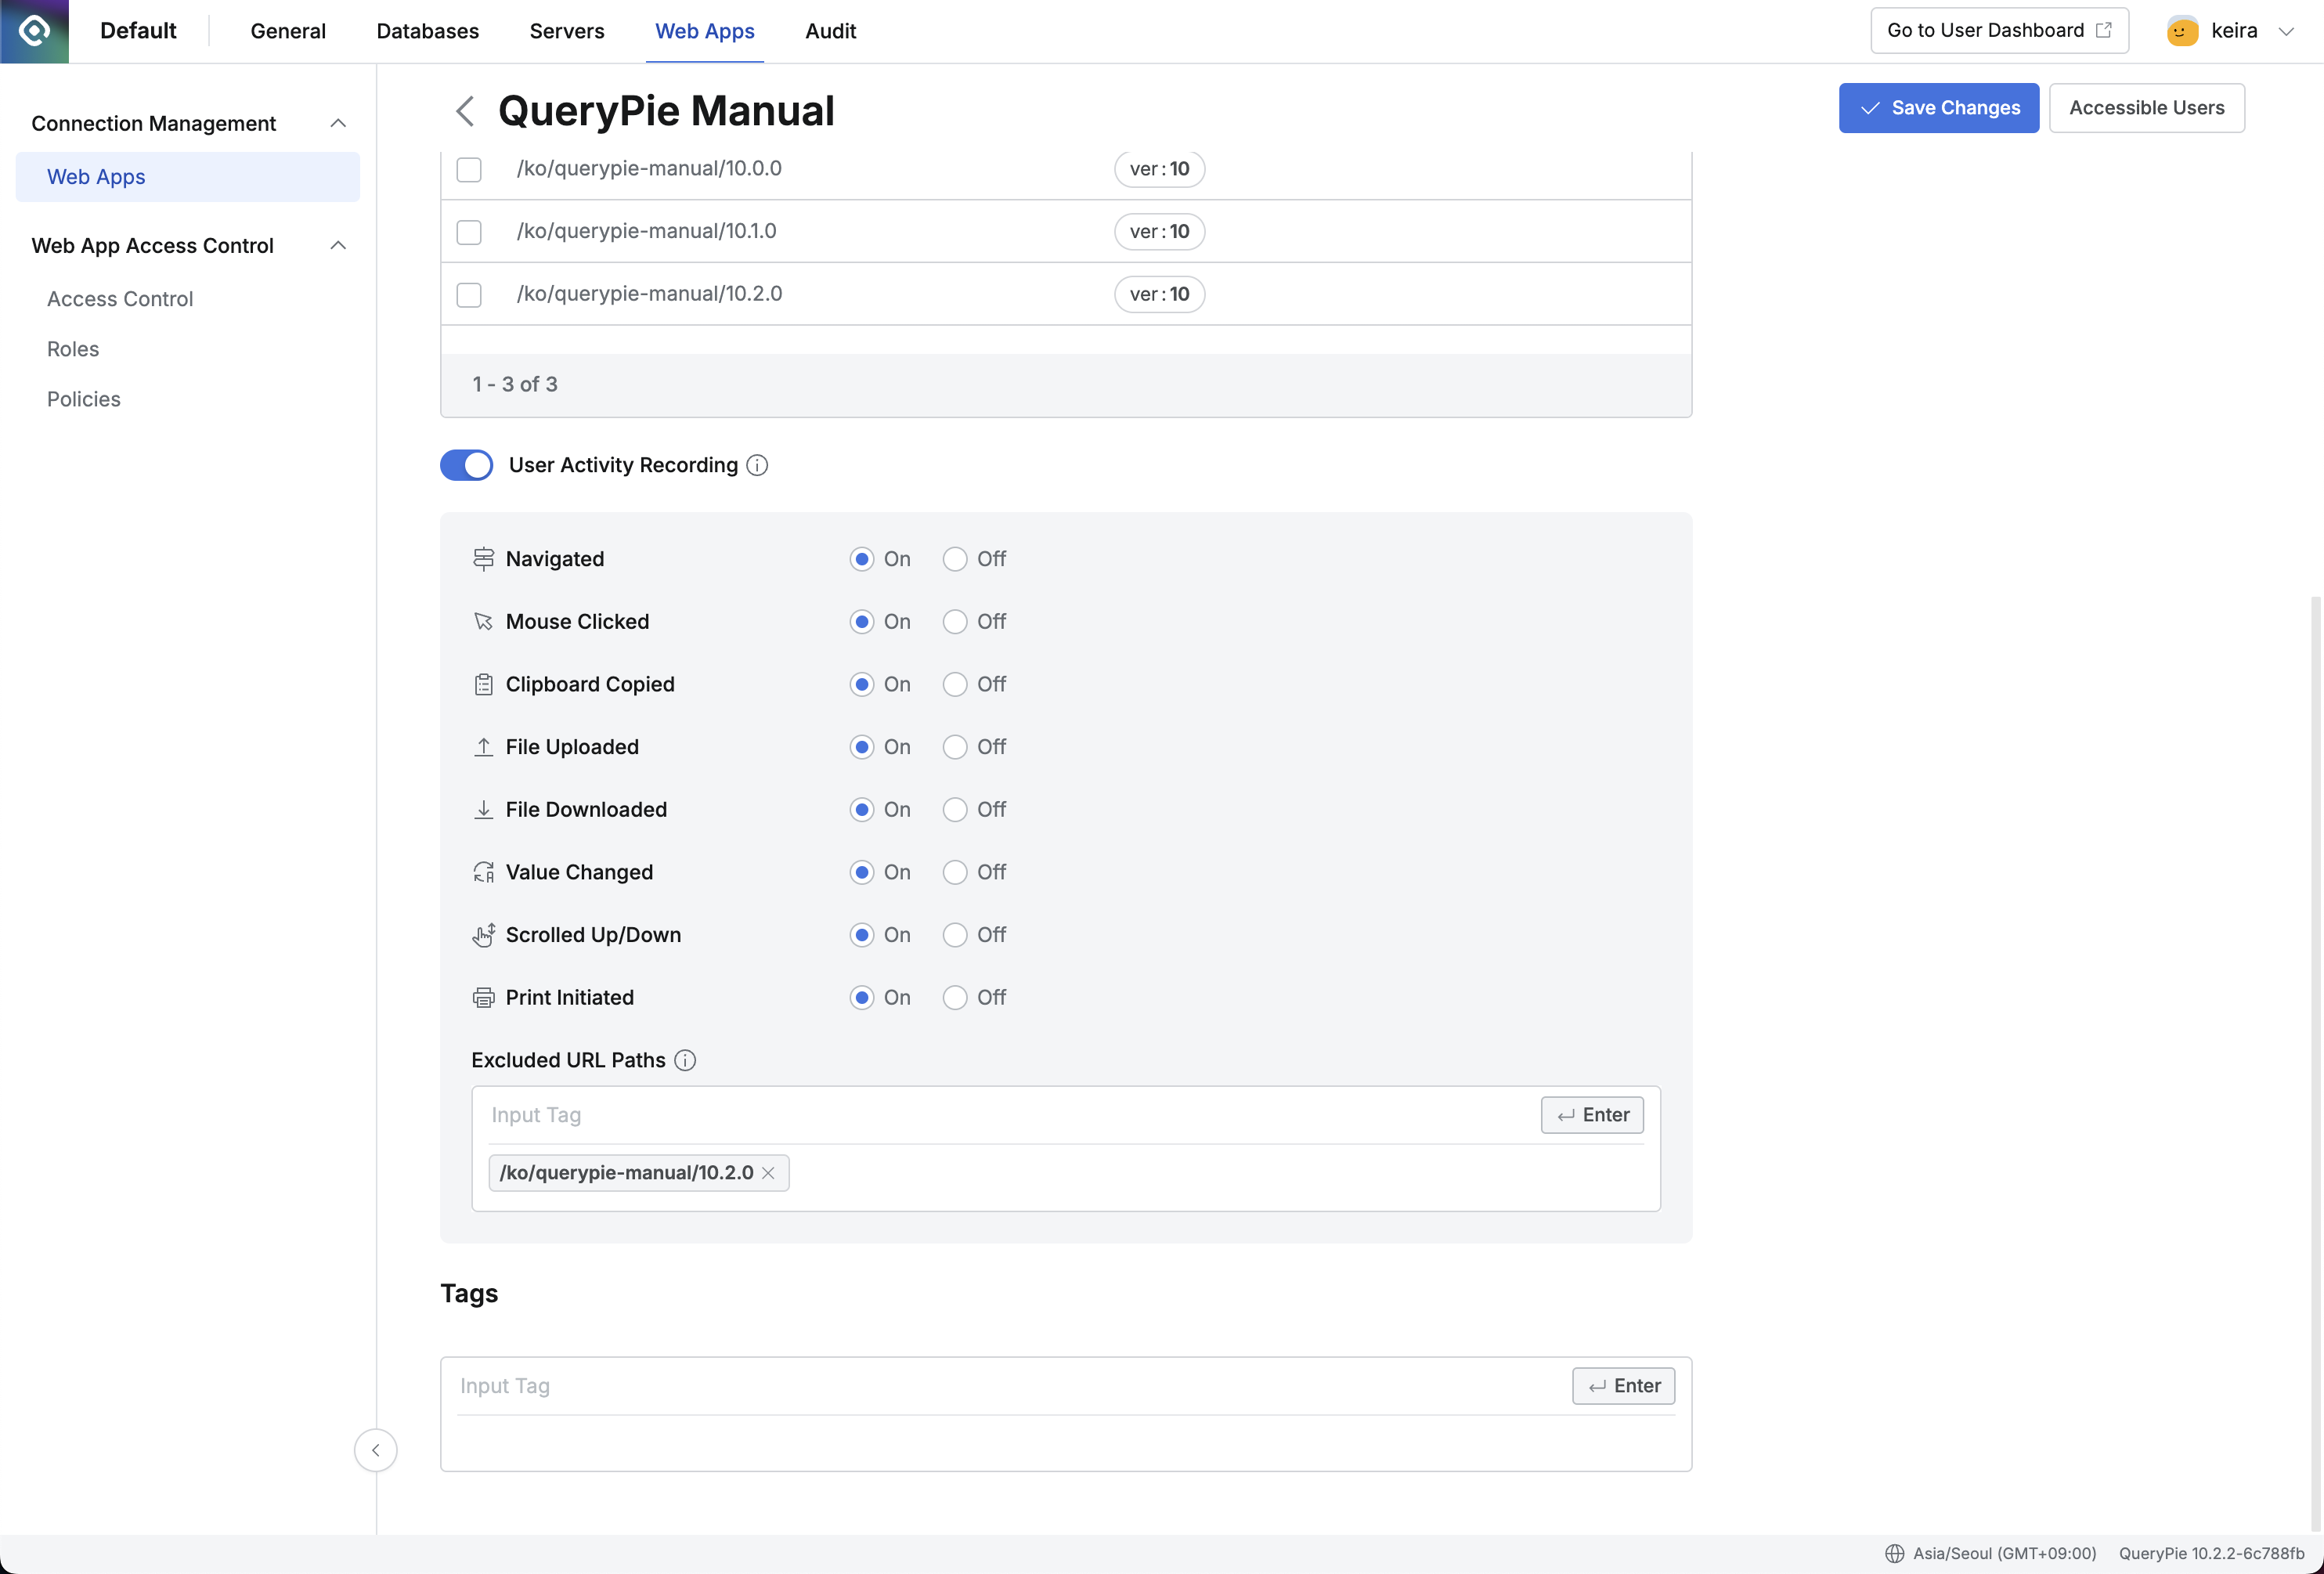Click the File Uploaded arrow icon

483,747
